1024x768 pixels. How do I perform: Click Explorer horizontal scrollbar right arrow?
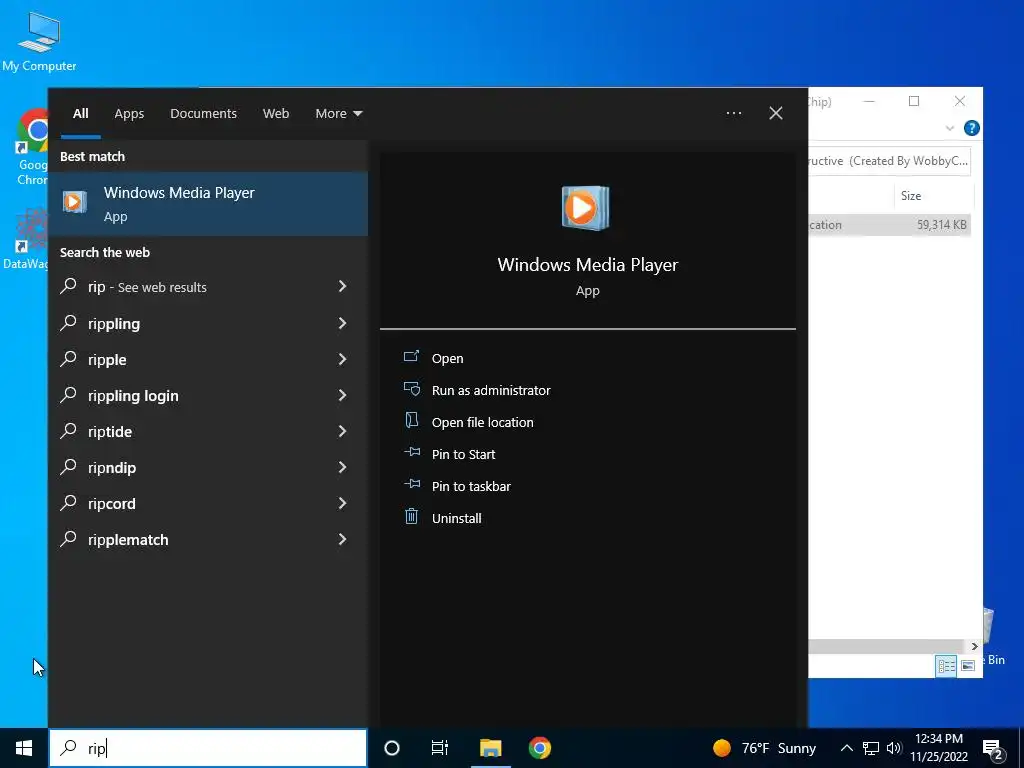[x=974, y=646]
